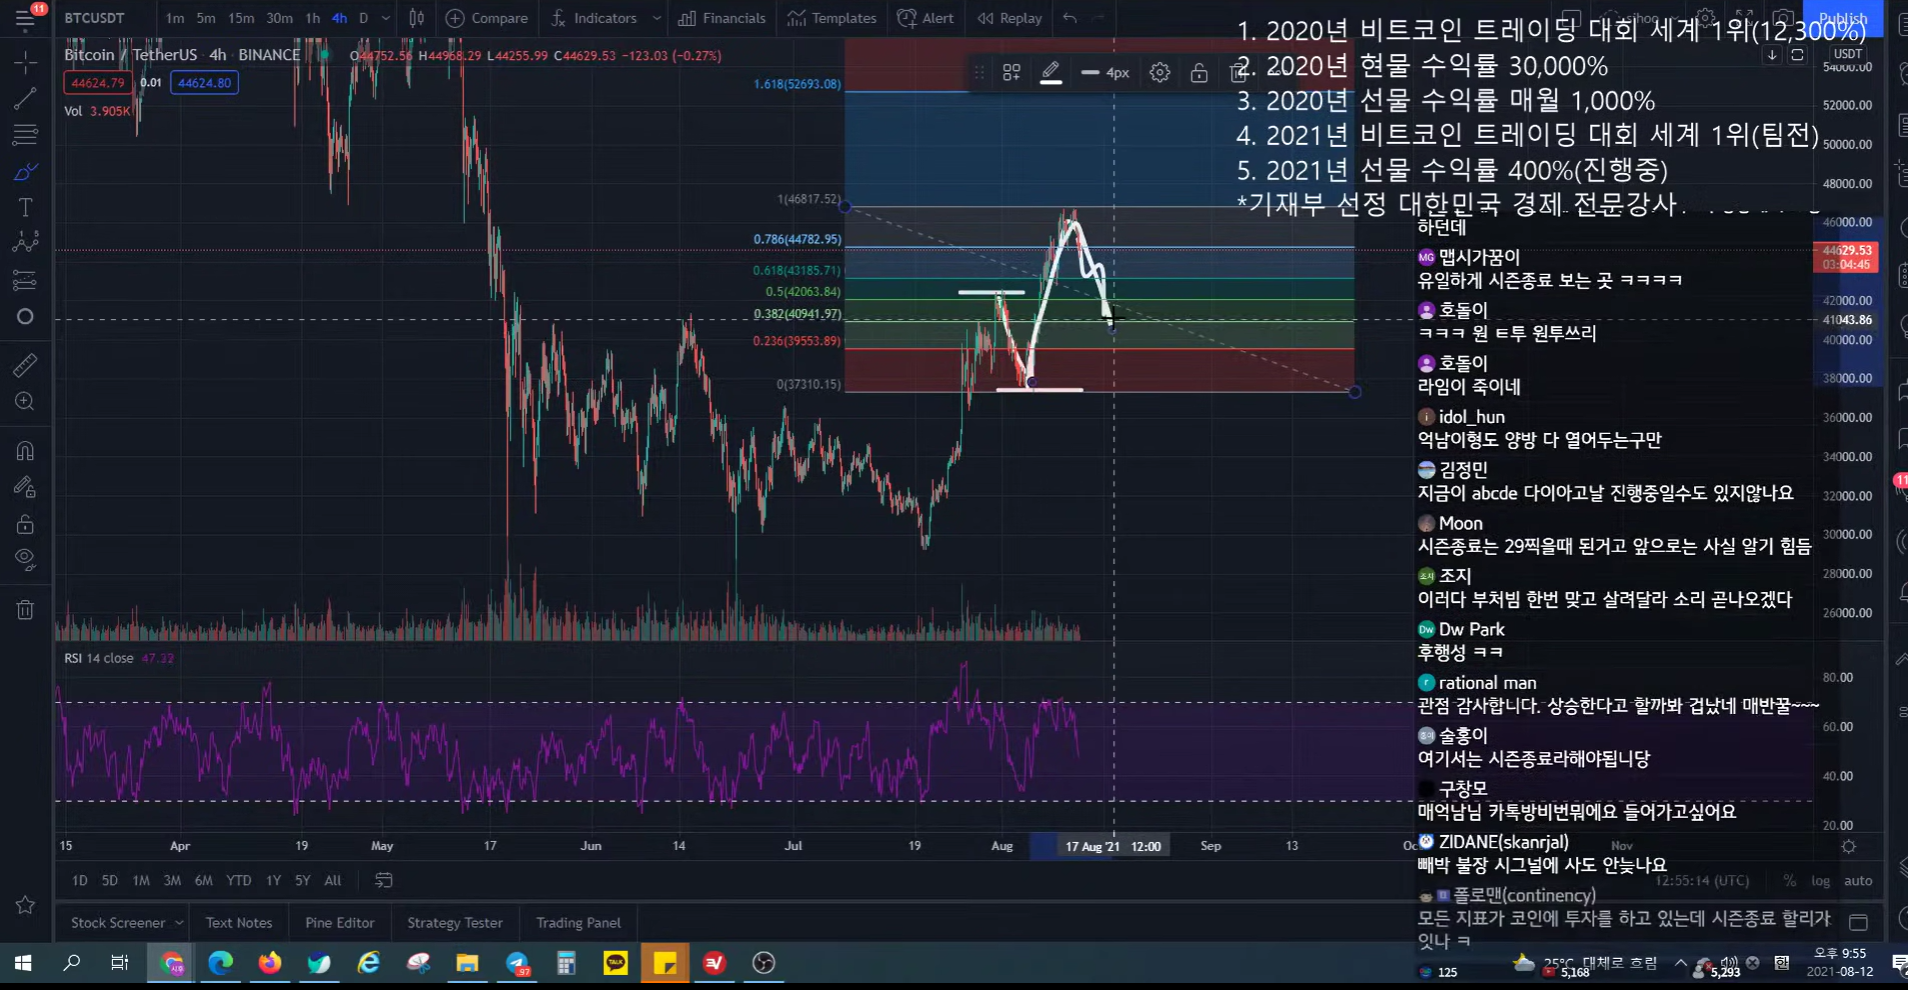This screenshot has width=1908, height=990.
Task: Select the ruler measure tool
Action: (x=25, y=364)
